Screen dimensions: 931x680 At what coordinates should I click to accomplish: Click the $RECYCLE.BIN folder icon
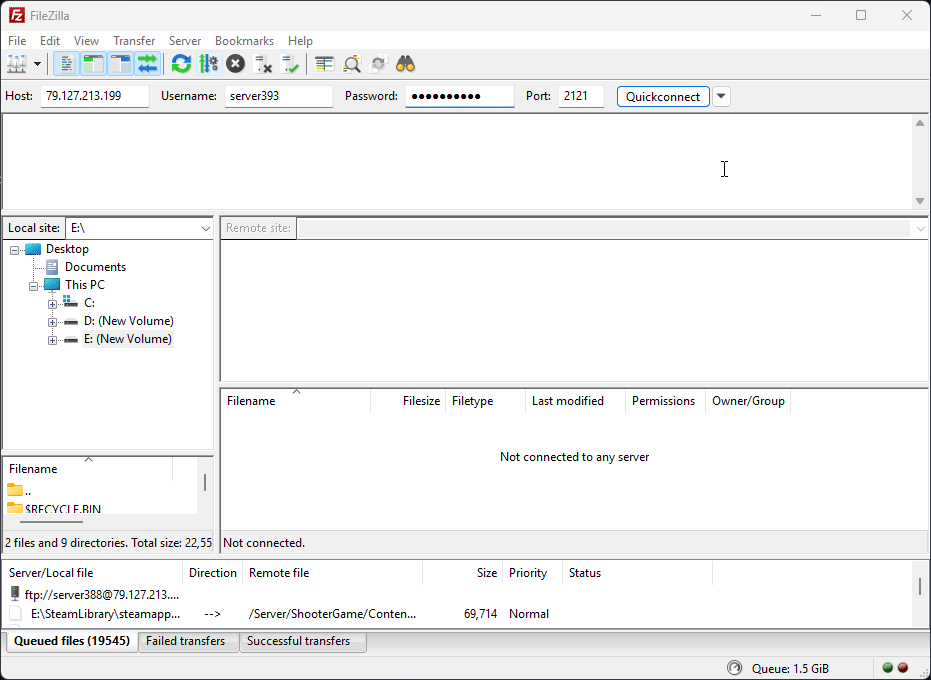tap(15, 508)
